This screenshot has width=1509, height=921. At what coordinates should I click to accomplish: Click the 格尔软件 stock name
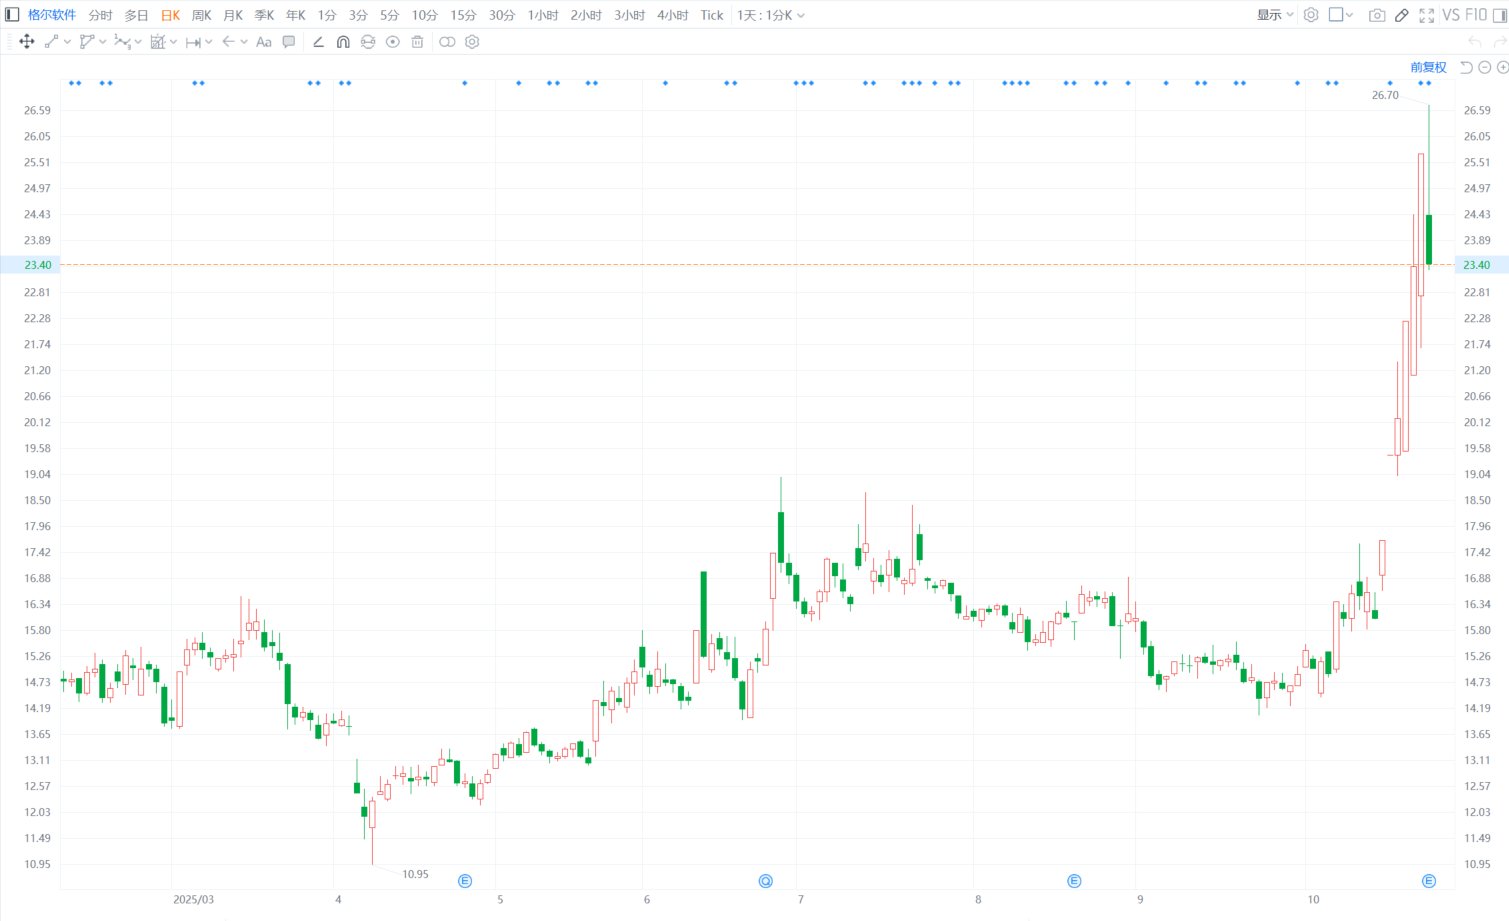pyautogui.click(x=52, y=15)
